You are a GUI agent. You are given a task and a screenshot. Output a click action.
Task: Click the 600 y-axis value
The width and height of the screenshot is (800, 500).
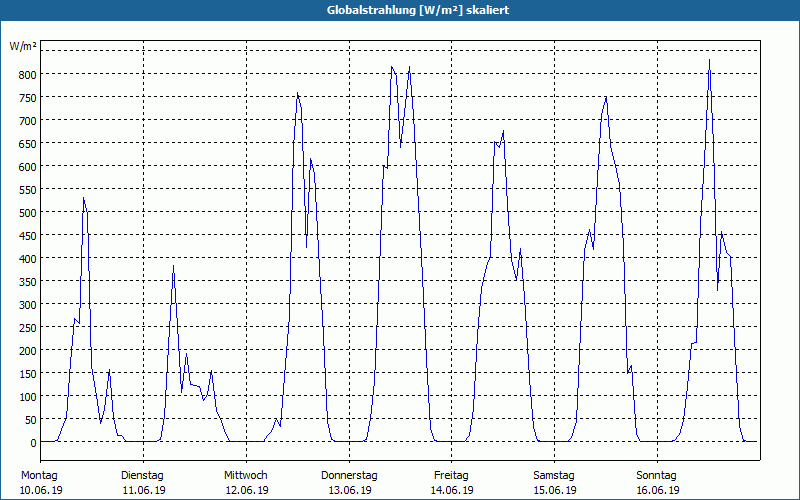point(27,167)
